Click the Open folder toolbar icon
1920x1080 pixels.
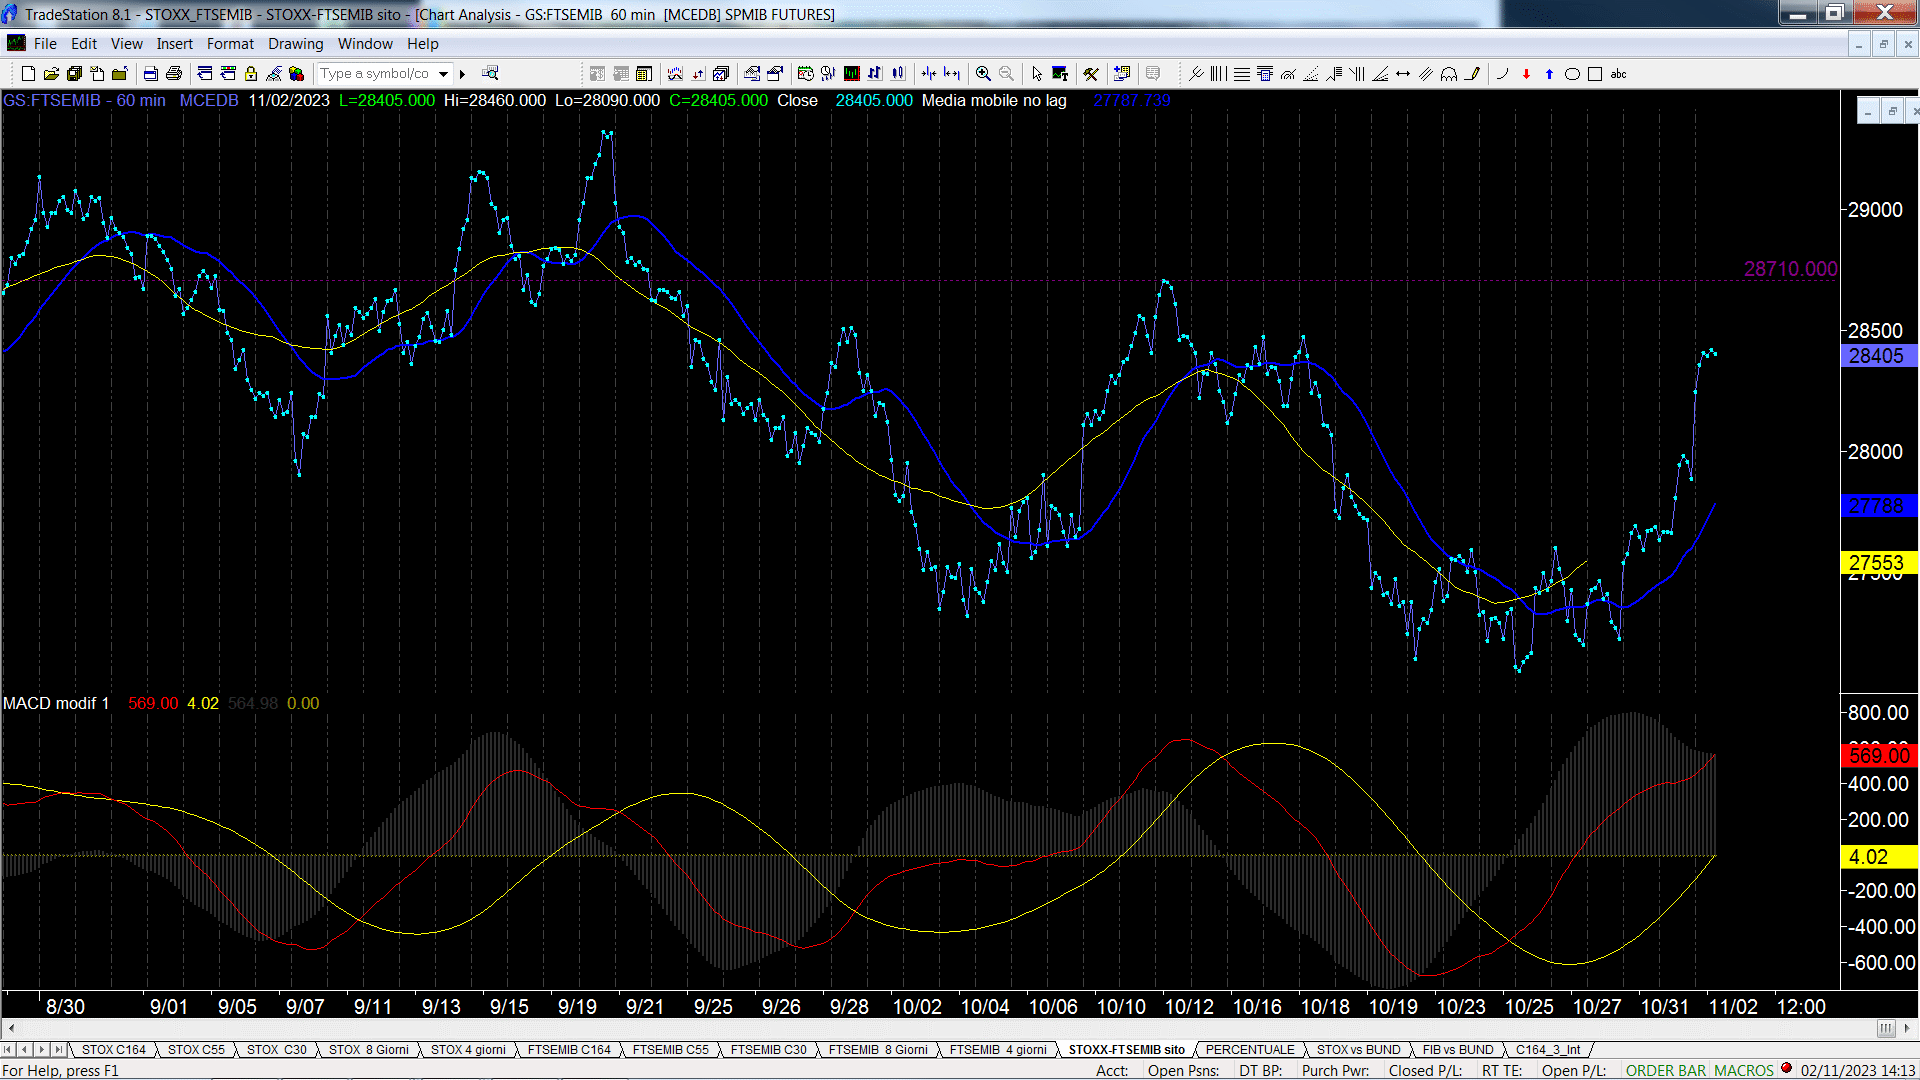click(51, 74)
